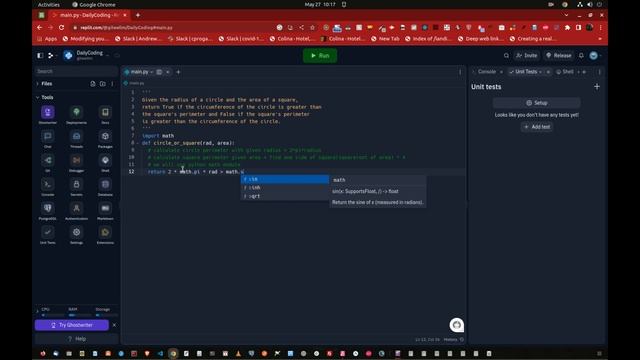Image resolution: width=640 pixels, height=360 pixels.
Task: Switch to the Unit Tests tab
Action: [x=526, y=72]
